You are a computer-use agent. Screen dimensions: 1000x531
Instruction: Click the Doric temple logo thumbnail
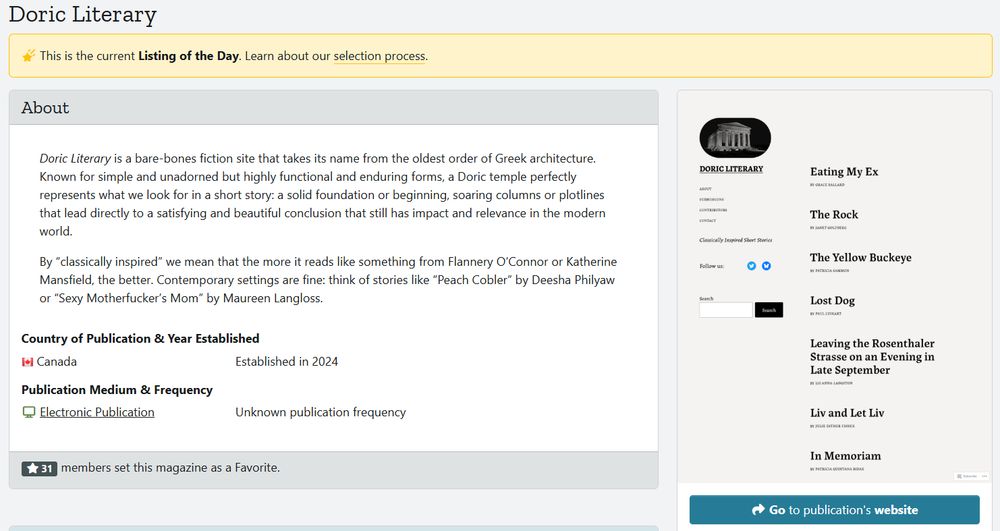coord(735,138)
